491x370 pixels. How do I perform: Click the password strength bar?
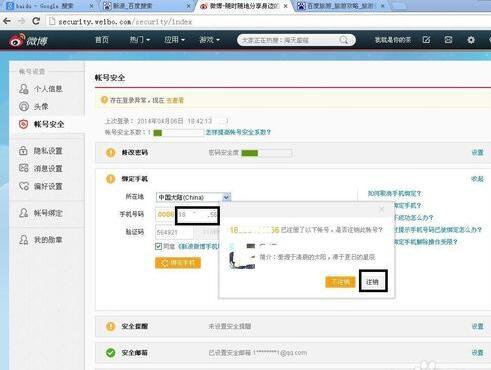267,153
